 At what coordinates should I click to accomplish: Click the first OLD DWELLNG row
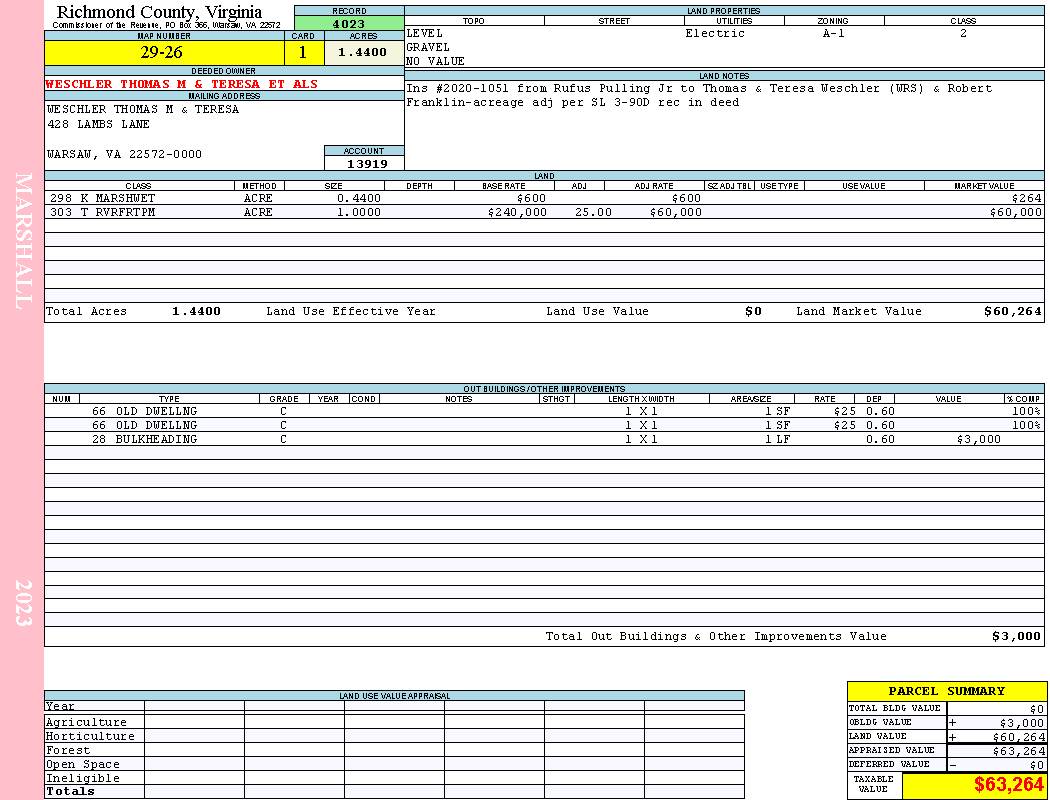point(544,411)
